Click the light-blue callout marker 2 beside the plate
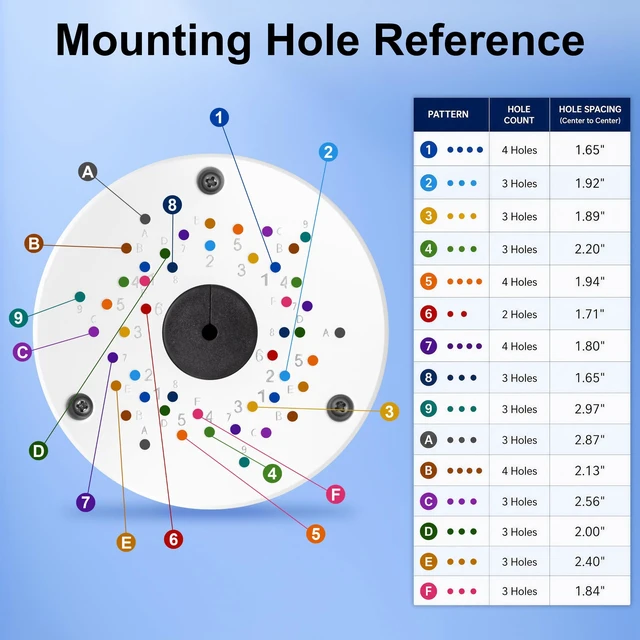The width and height of the screenshot is (640, 640). [328, 152]
